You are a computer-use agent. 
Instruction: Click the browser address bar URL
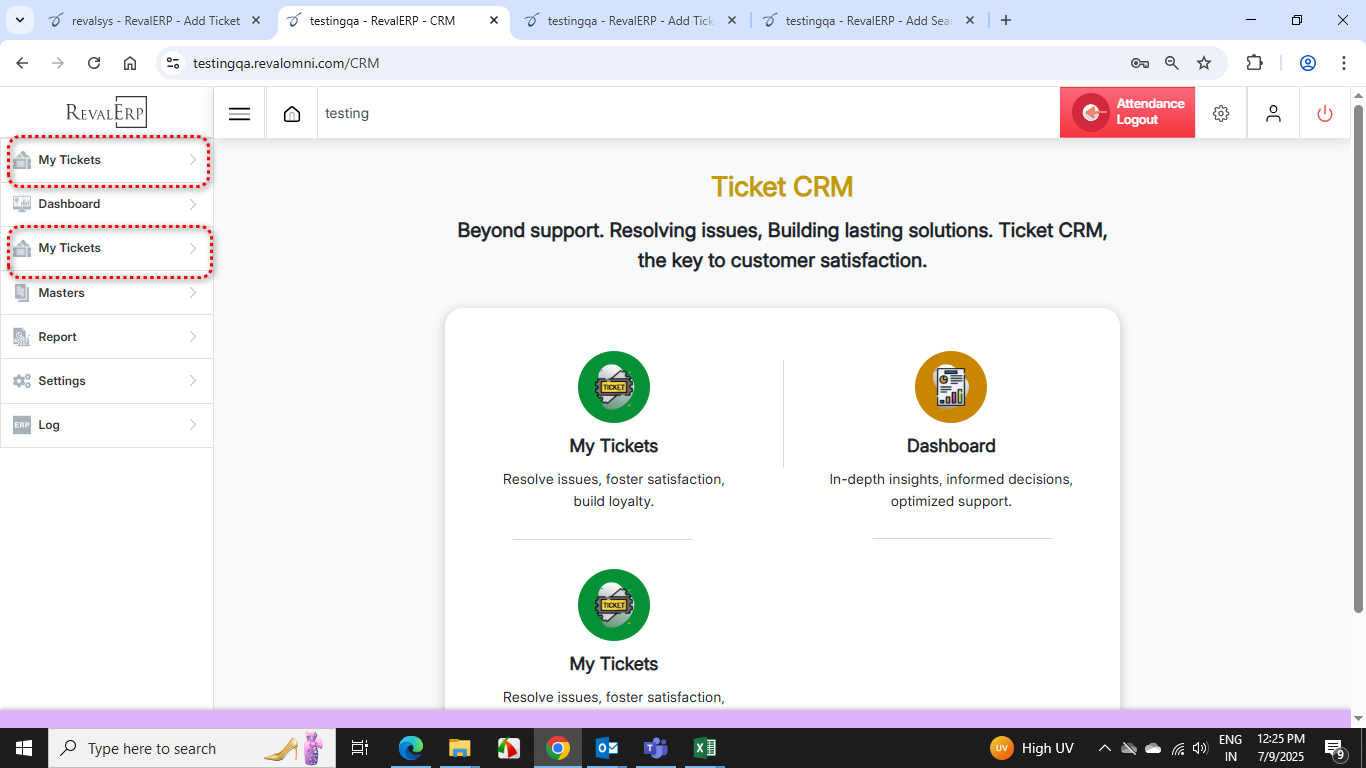click(286, 63)
